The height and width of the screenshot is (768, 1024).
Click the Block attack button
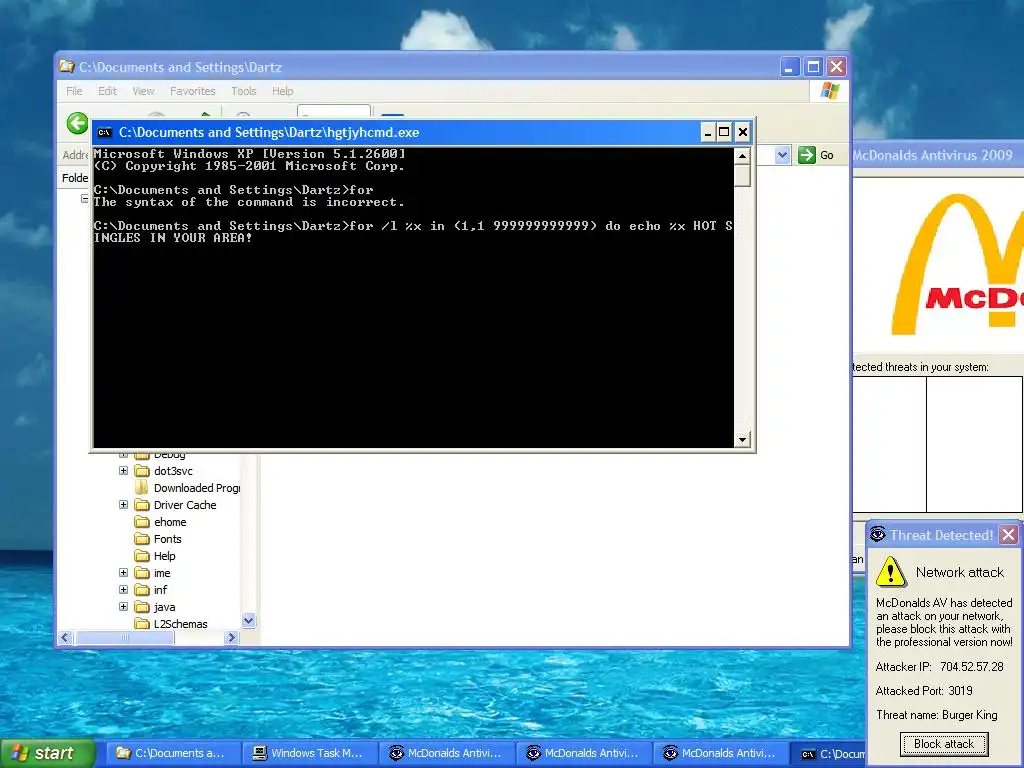(944, 744)
